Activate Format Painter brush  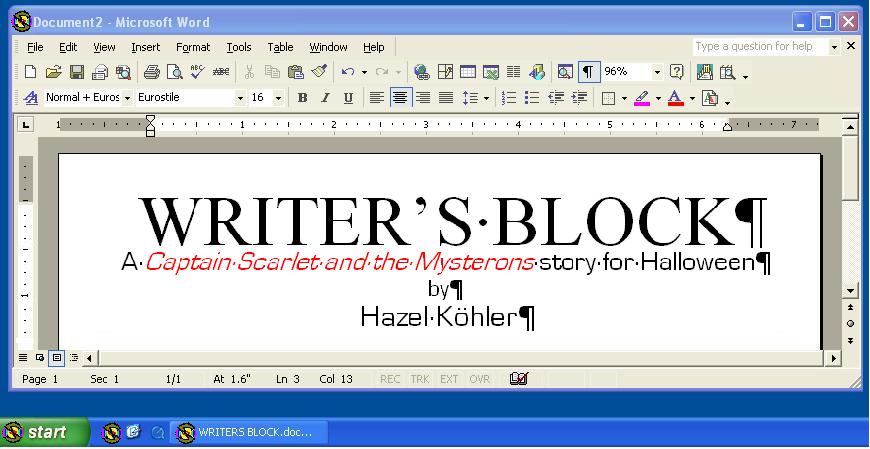(319, 72)
